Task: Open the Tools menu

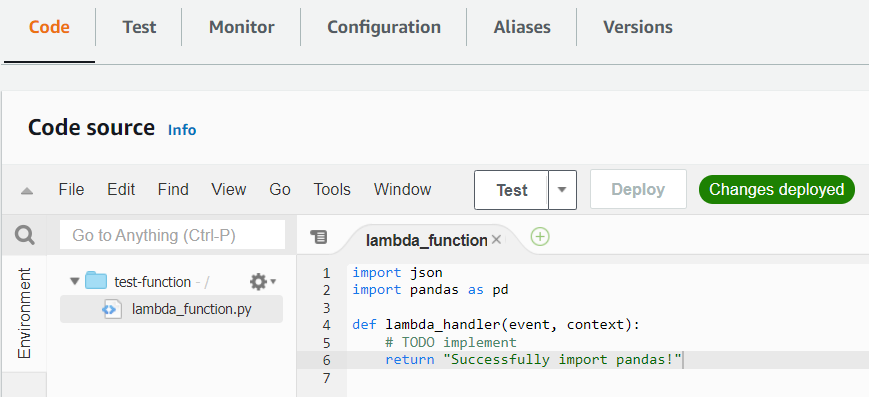Action: point(332,190)
